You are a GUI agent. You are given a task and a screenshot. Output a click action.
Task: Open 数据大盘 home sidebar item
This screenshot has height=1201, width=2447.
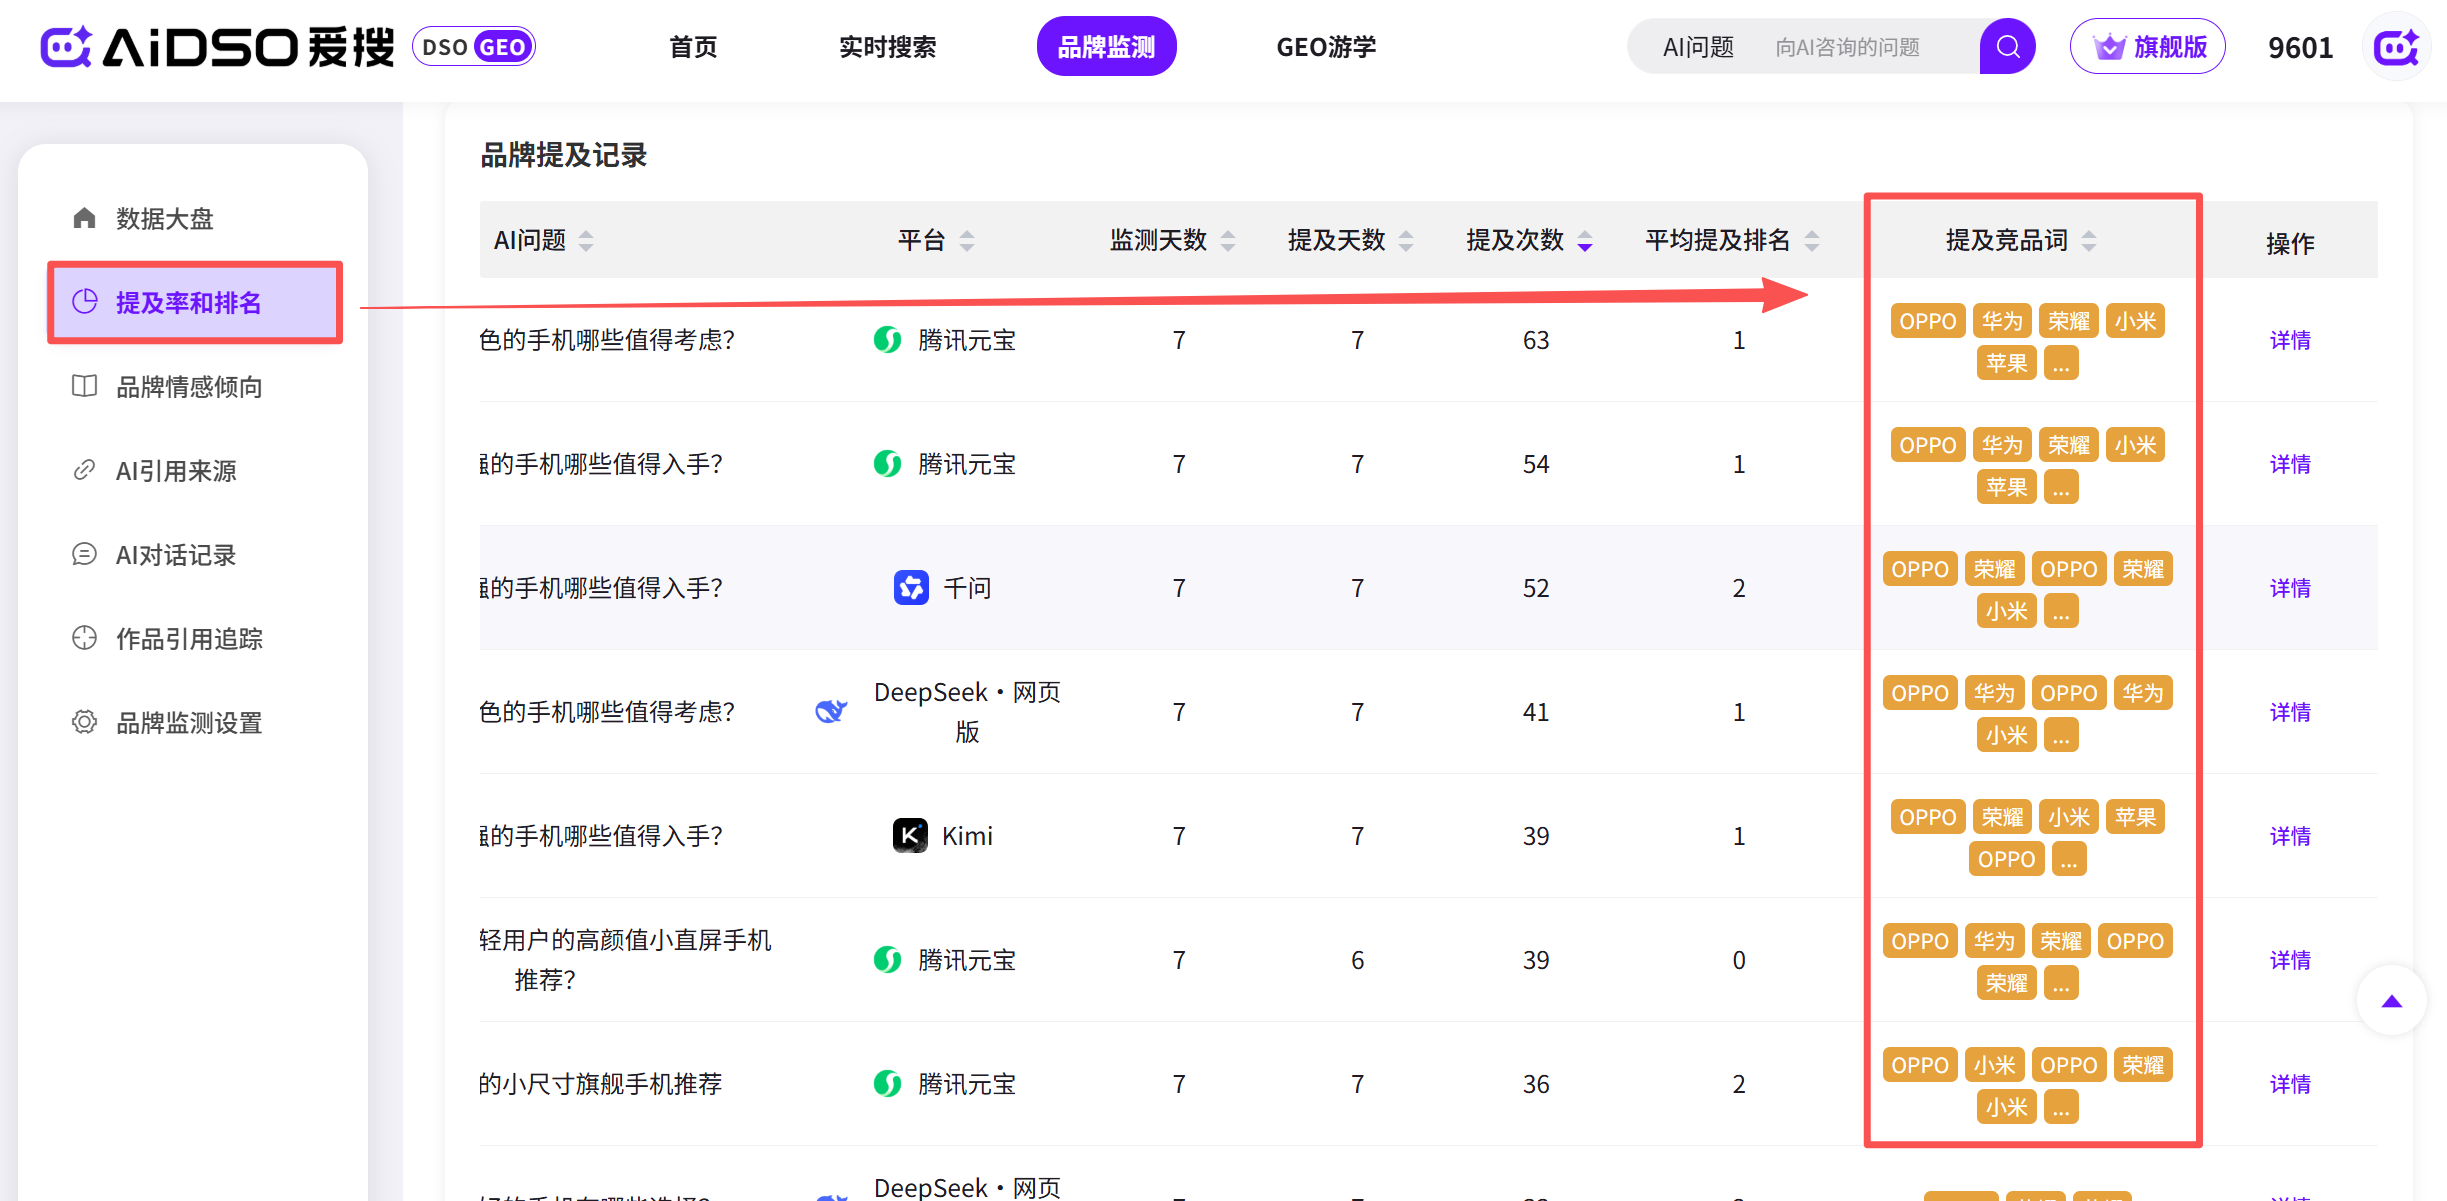pyautogui.click(x=164, y=219)
